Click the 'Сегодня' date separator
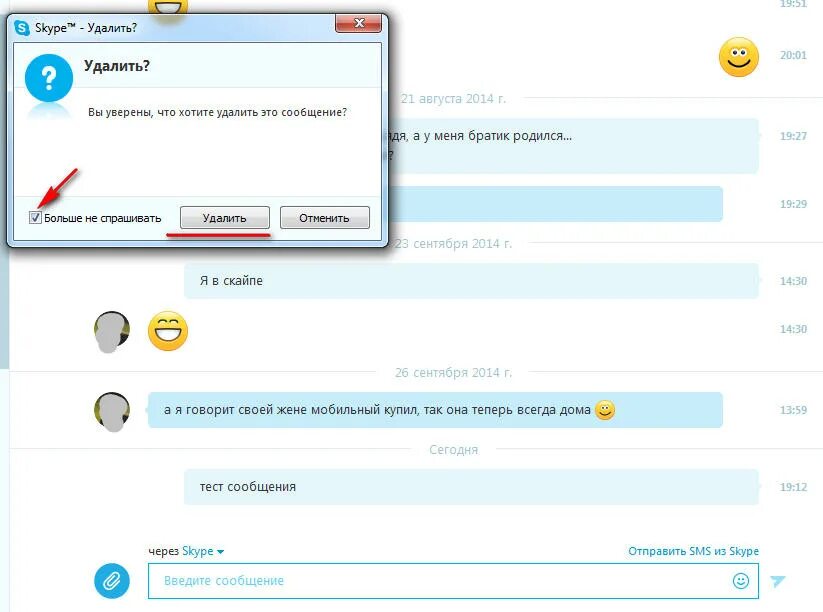 pos(453,450)
